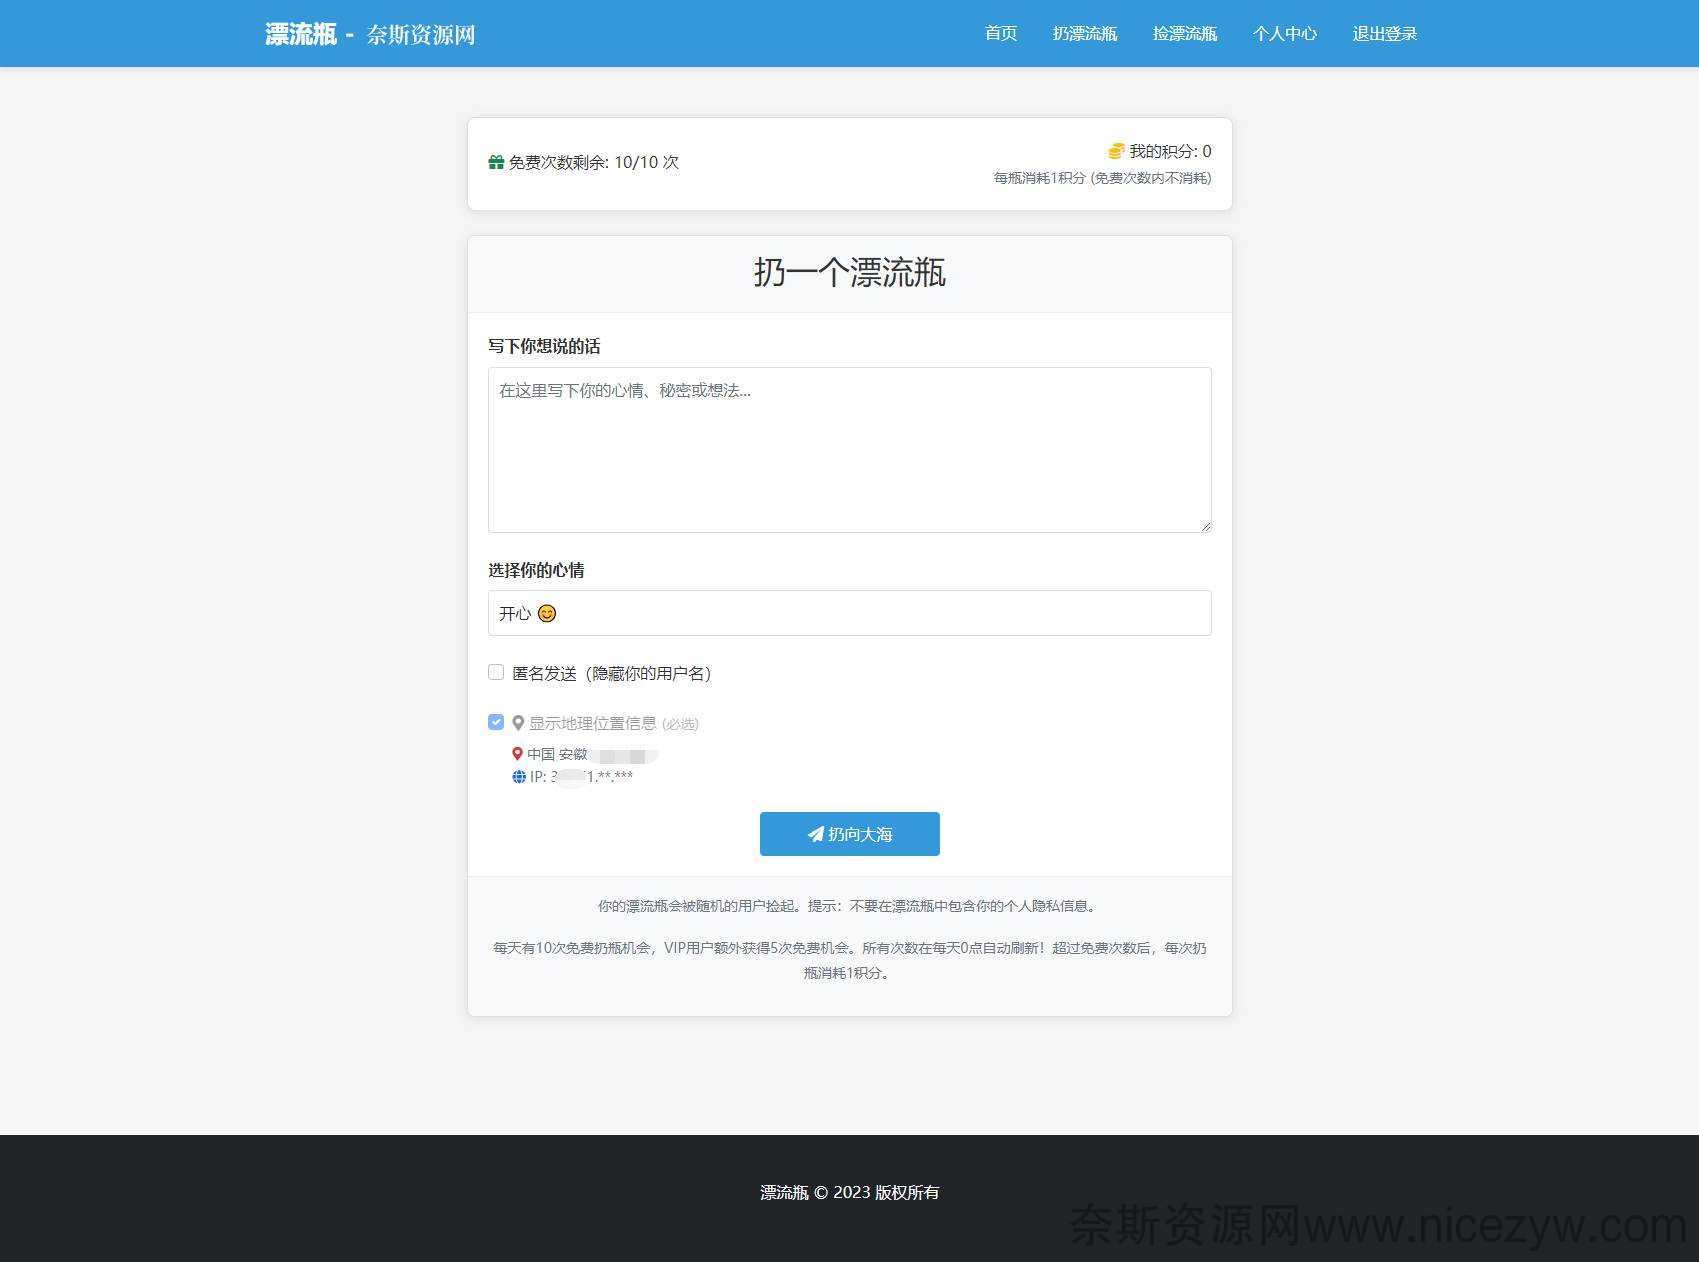The width and height of the screenshot is (1699, 1262).
Task: Go to 扔漂流瓶 in the navbar
Action: tap(1084, 34)
